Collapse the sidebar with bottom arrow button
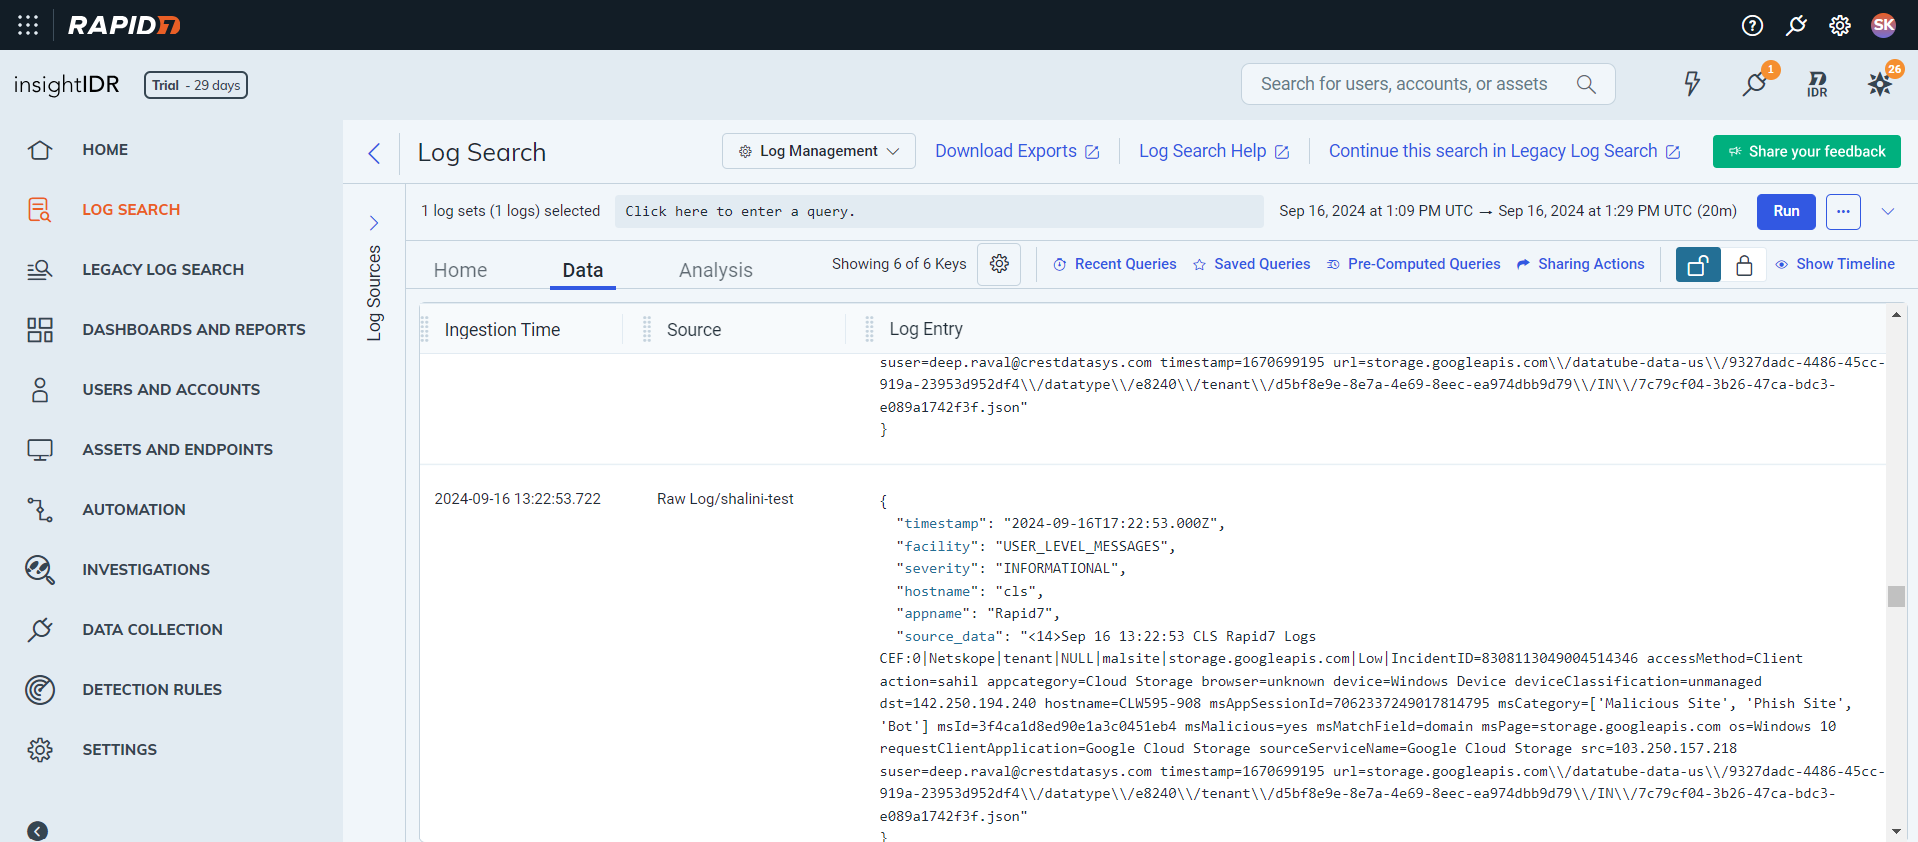 (38, 831)
